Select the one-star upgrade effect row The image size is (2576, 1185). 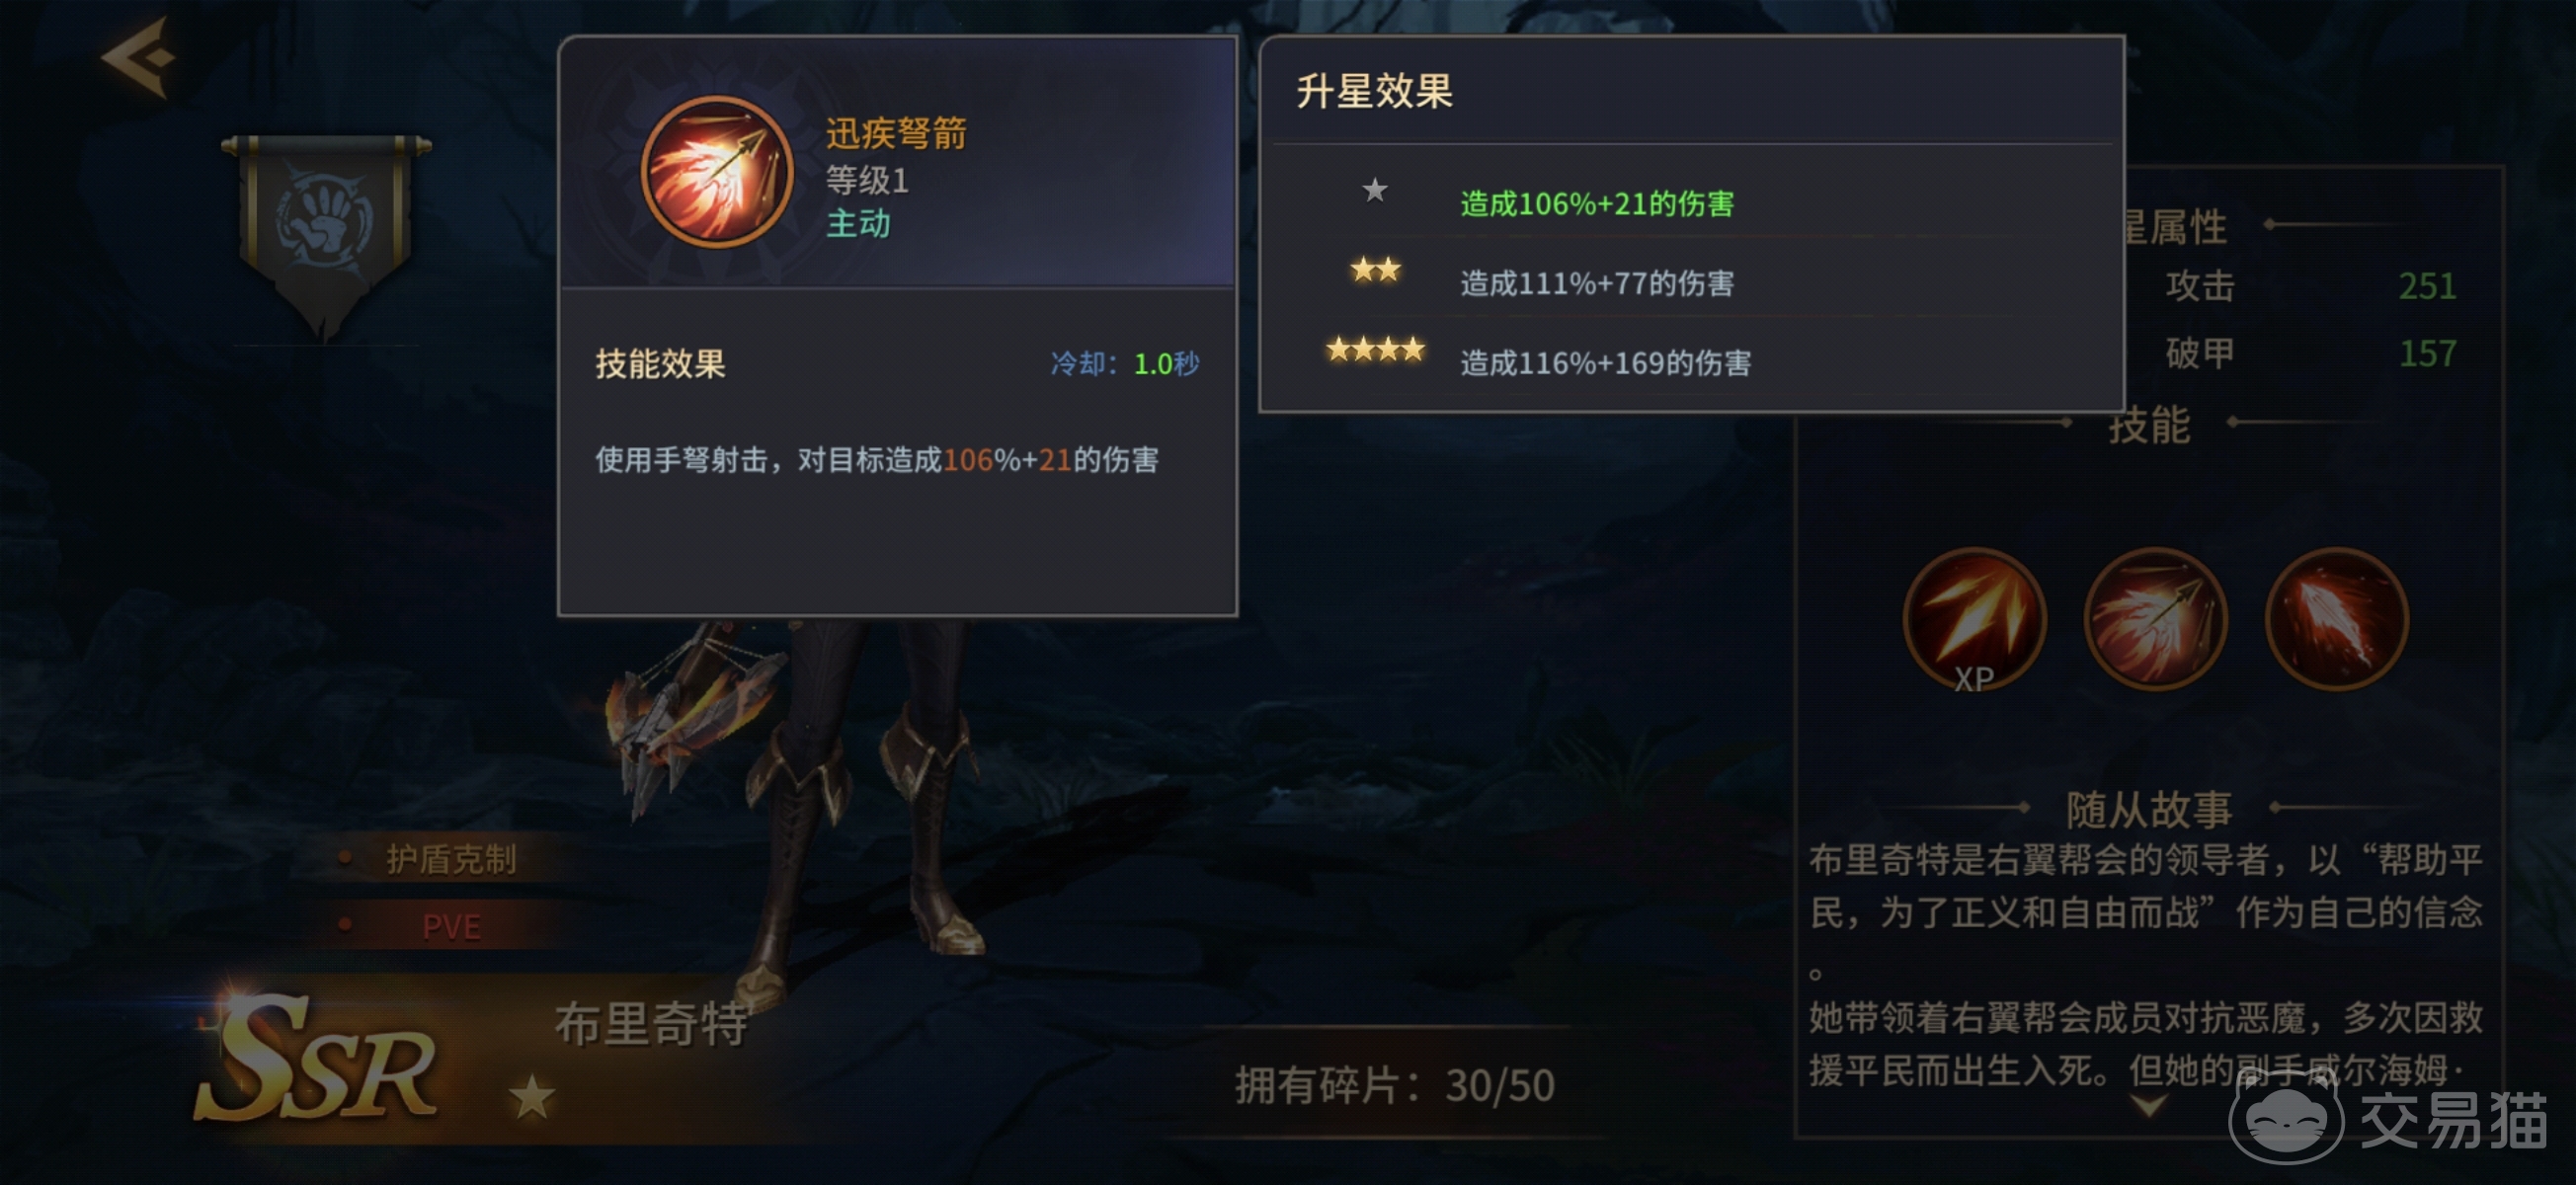coord(1690,200)
